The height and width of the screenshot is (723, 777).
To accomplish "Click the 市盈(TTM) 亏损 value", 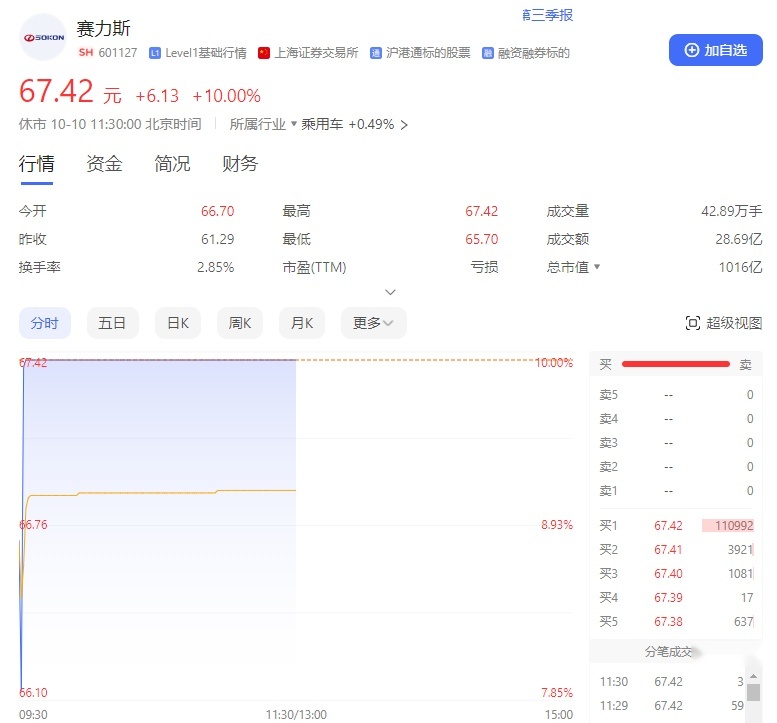I will (x=484, y=268).
